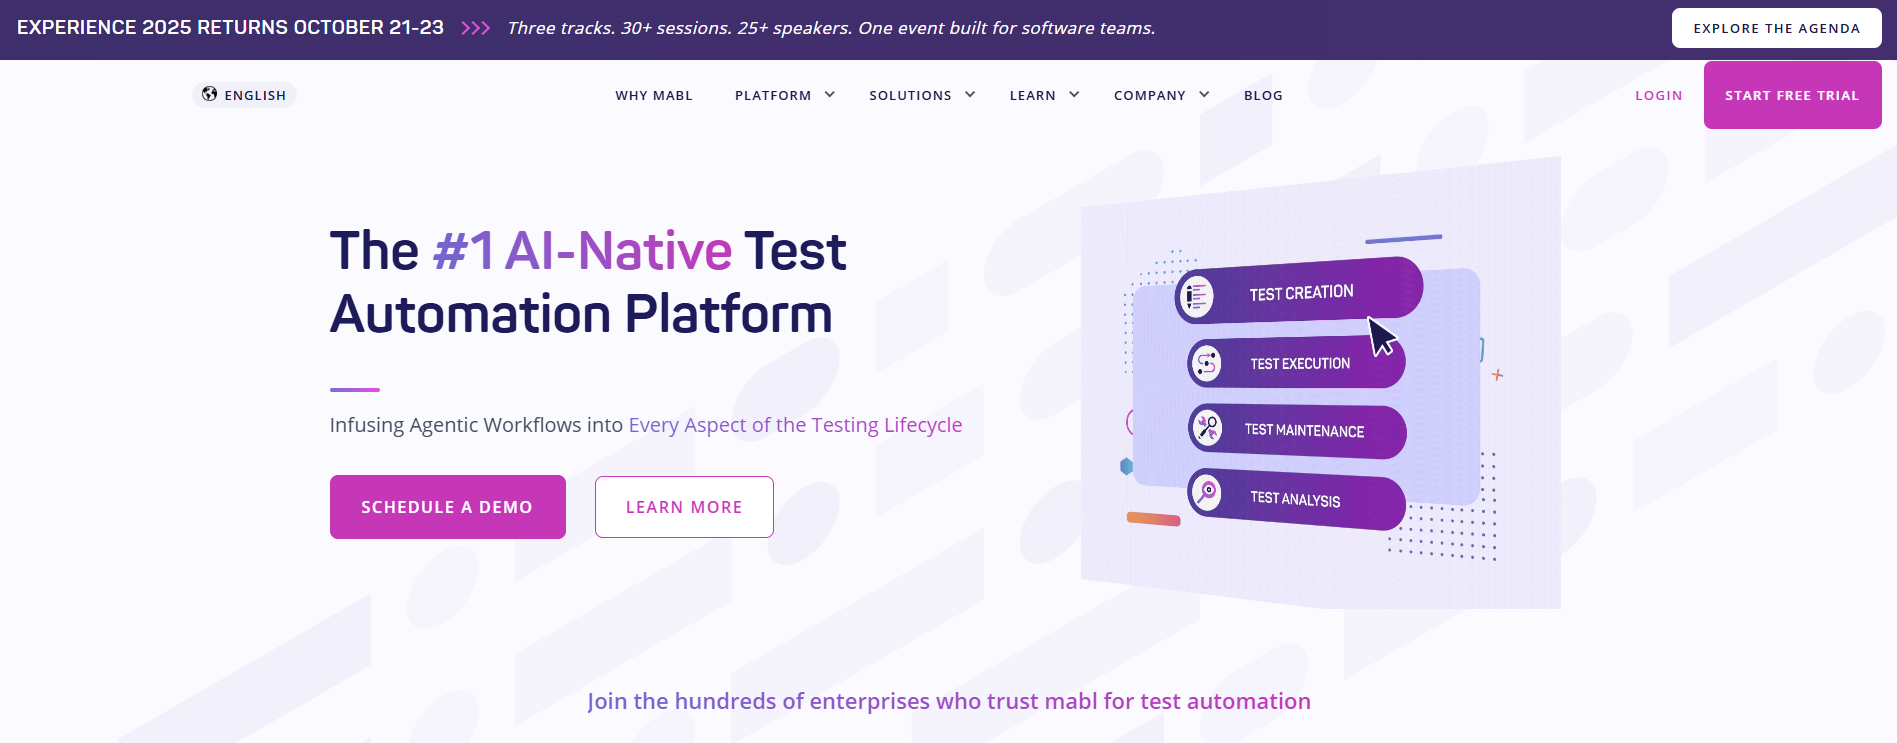Image resolution: width=1897 pixels, height=743 pixels.
Task: Click the Test Maintenance tools icon
Action: (1208, 428)
